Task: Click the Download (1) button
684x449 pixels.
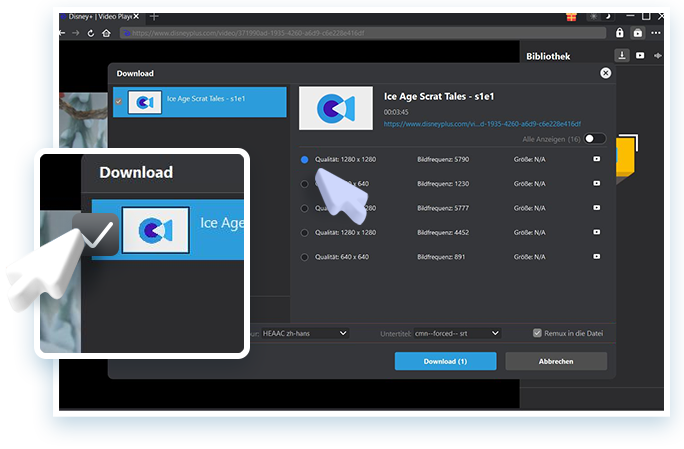Action: [x=445, y=361]
